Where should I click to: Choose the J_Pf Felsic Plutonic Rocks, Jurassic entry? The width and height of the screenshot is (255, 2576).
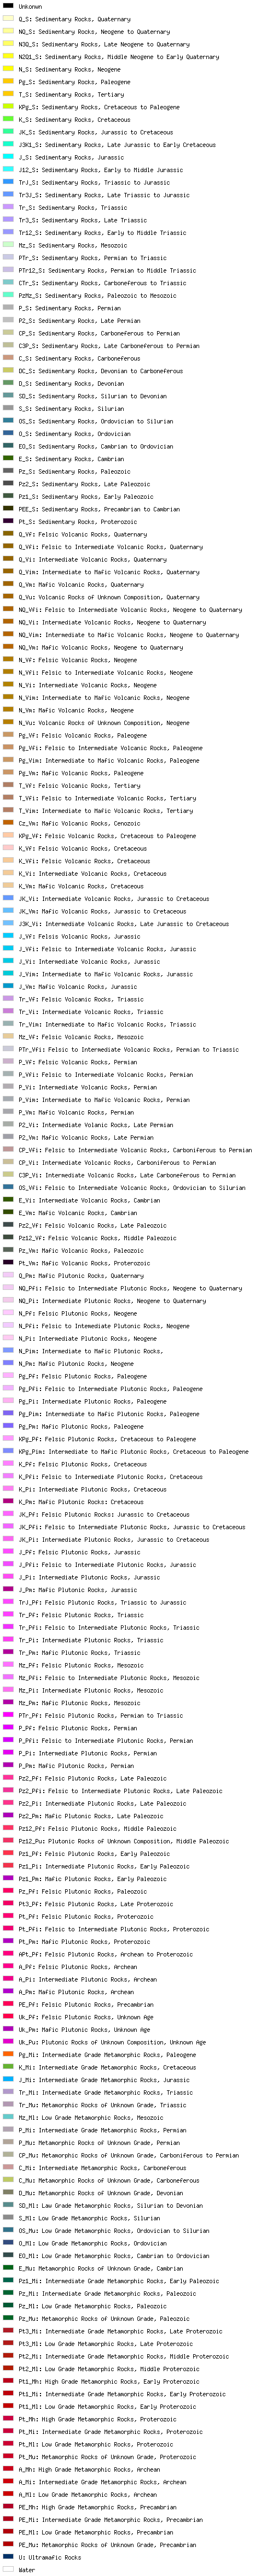tap(78, 1552)
